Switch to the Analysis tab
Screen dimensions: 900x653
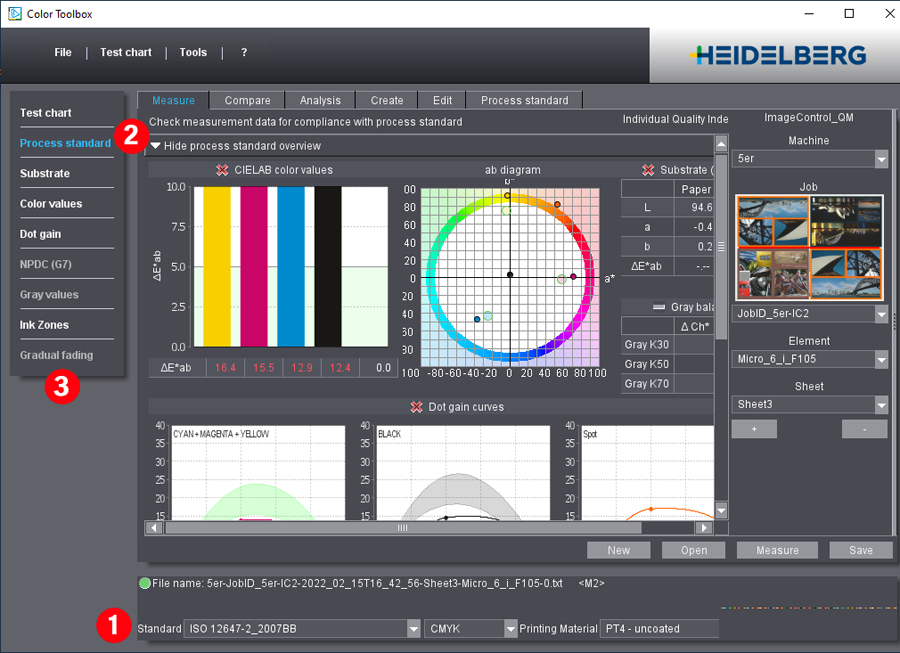click(320, 100)
